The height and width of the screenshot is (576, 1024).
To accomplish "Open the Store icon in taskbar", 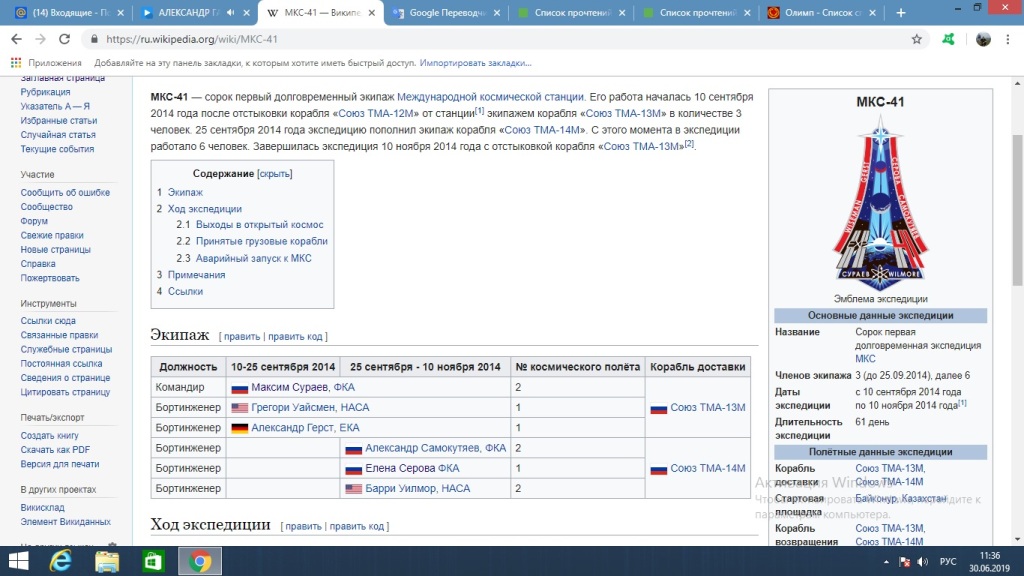I will (x=153, y=561).
